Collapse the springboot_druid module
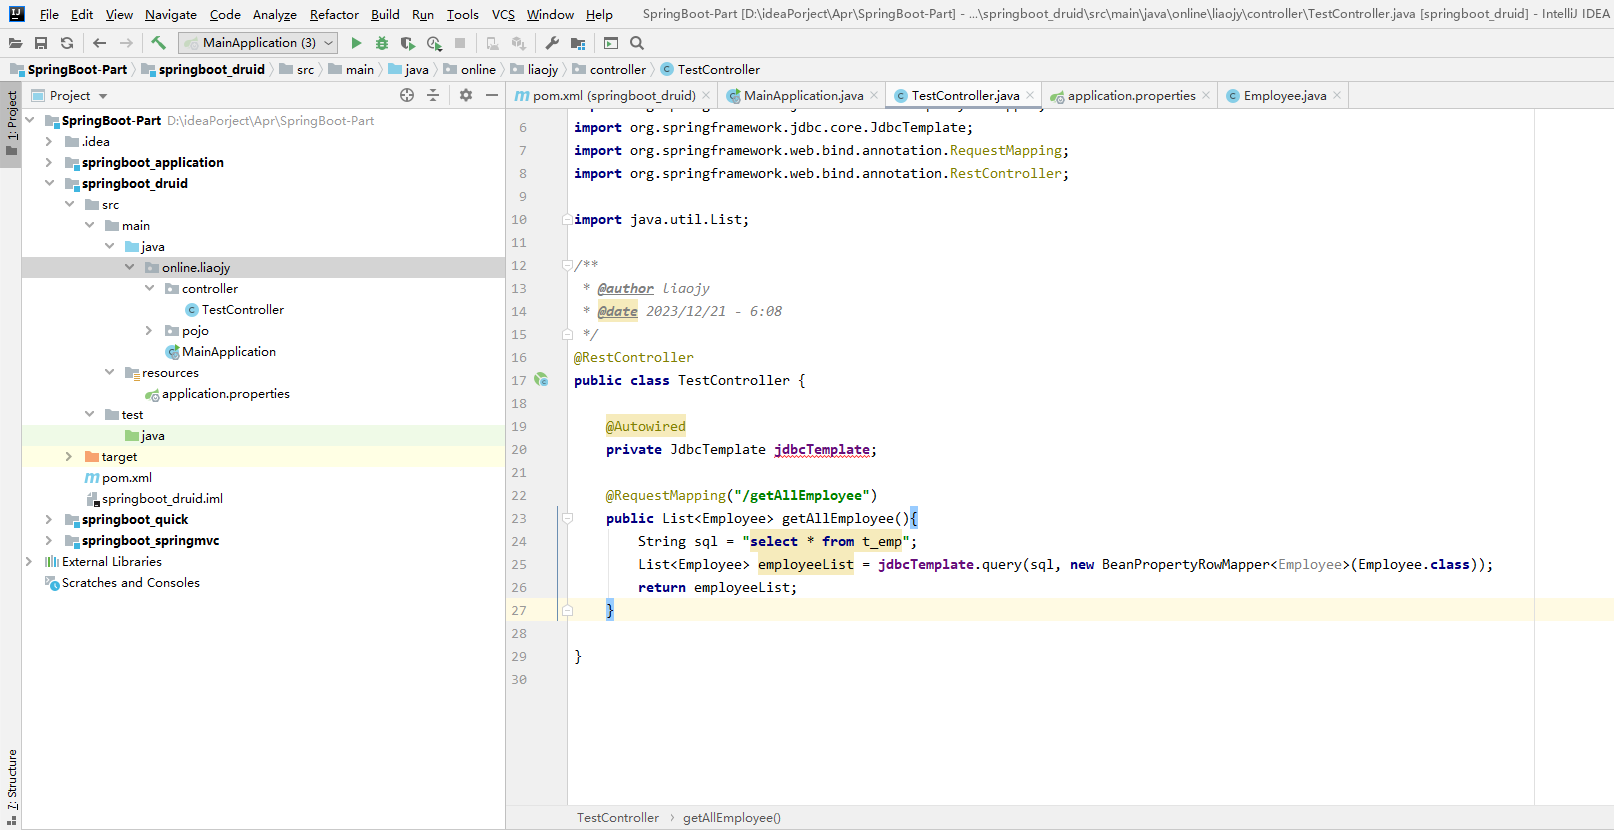This screenshot has height=830, width=1614. (49, 183)
